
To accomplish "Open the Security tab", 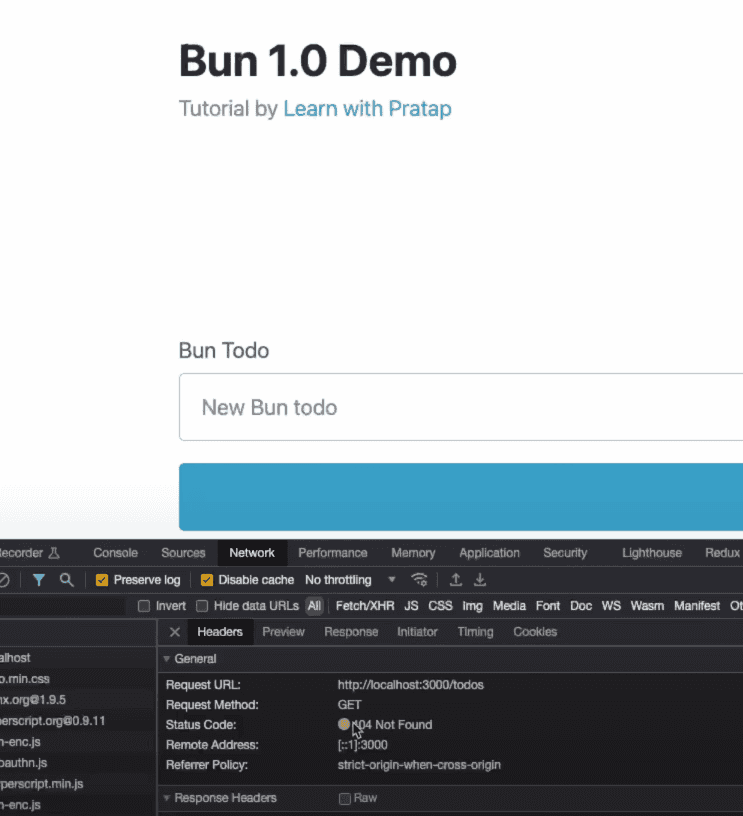I will tap(565, 553).
